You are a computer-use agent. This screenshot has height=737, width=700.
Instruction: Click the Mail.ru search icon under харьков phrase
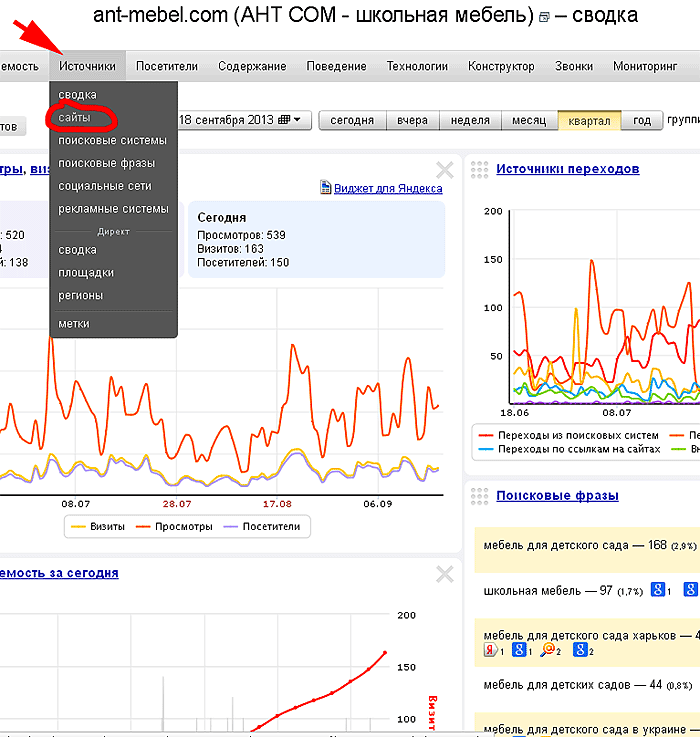coord(548,650)
